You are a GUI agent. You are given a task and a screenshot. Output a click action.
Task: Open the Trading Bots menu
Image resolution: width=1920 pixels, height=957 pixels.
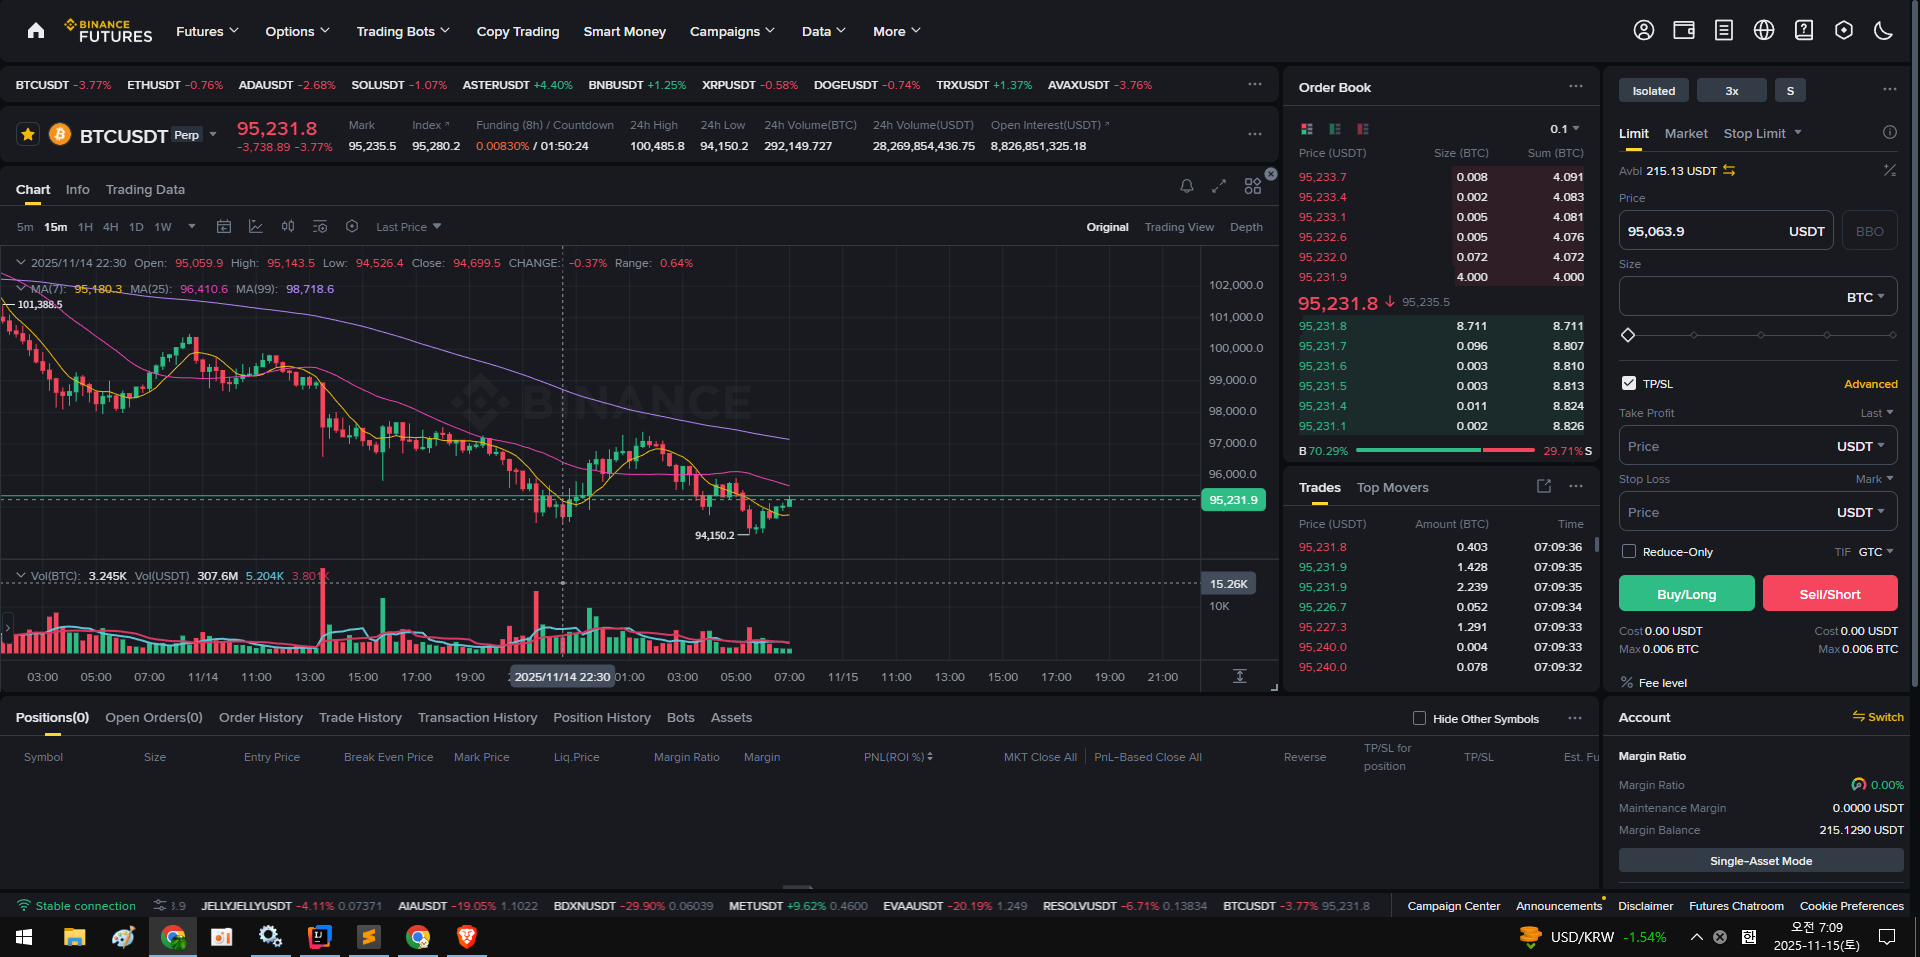tap(403, 31)
